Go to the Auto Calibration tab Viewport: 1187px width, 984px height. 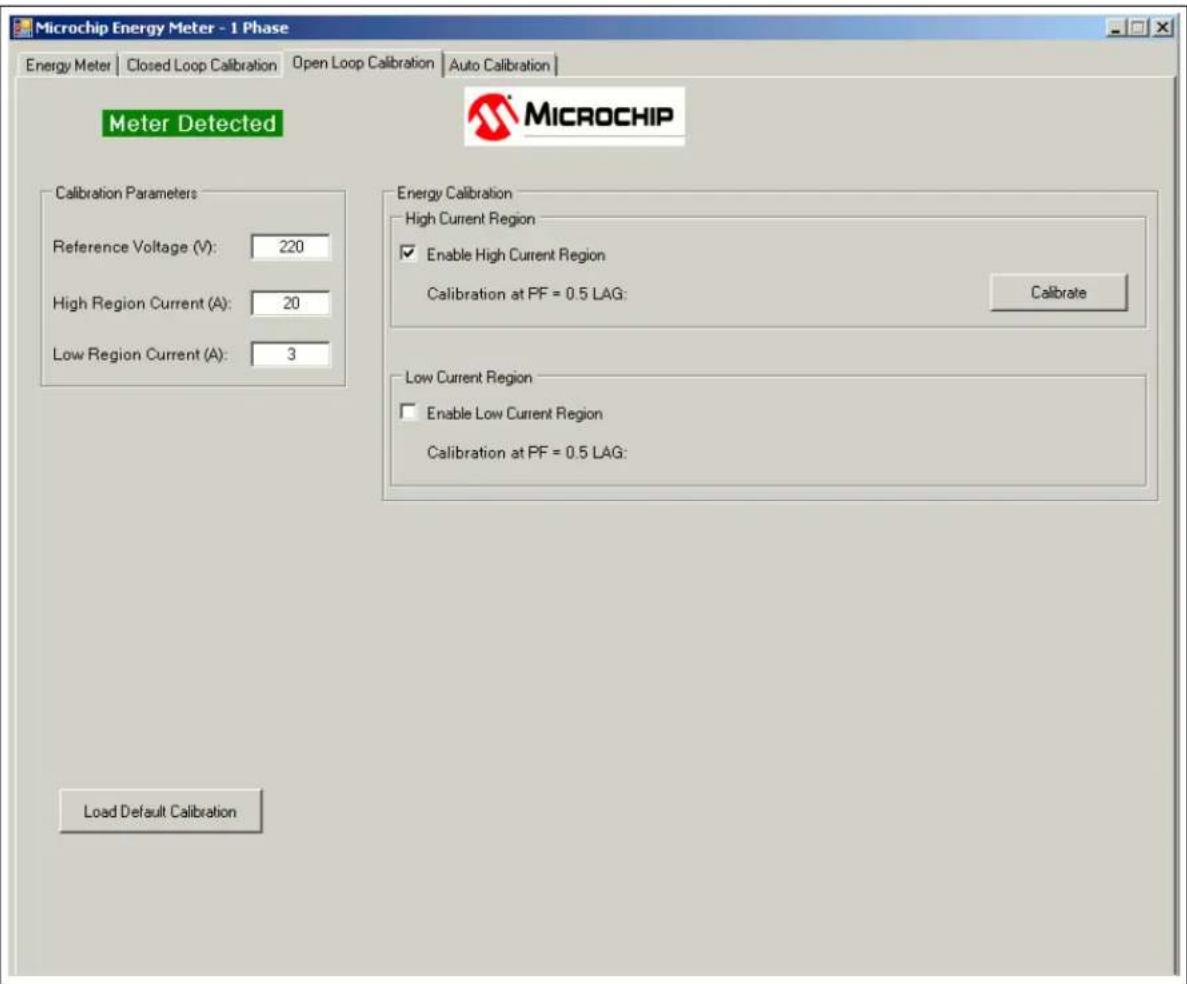(500, 65)
